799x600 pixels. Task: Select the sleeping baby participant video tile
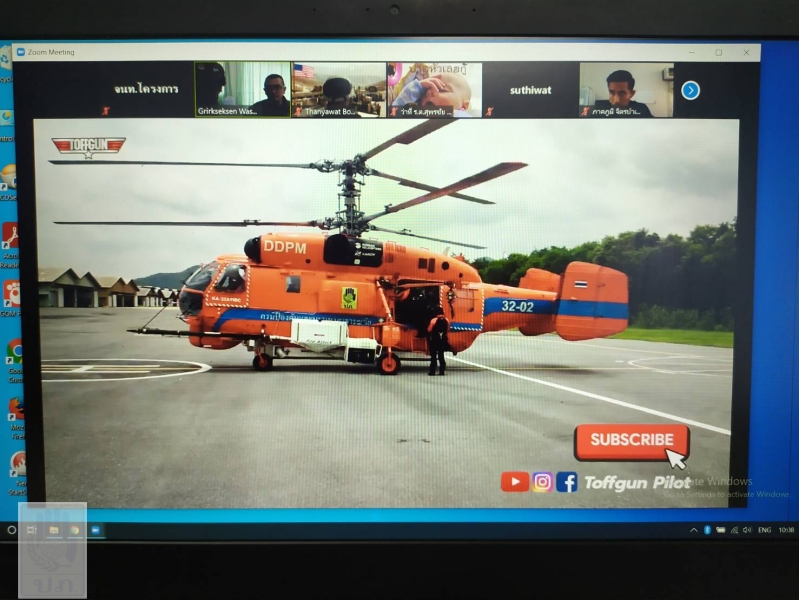[x=435, y=90]
